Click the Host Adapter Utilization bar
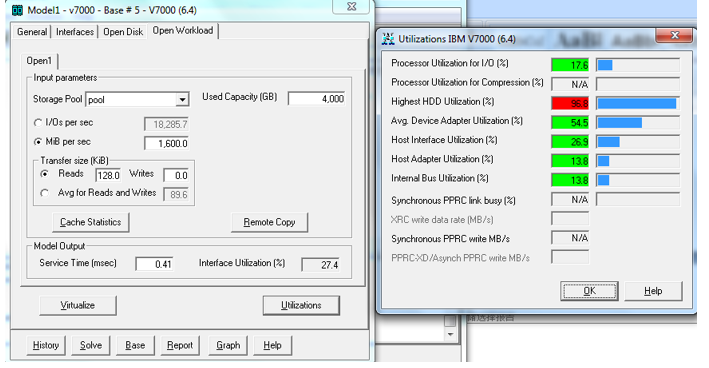Image resolution: width=709 pixels, height=368 pixels. [638, 161]
